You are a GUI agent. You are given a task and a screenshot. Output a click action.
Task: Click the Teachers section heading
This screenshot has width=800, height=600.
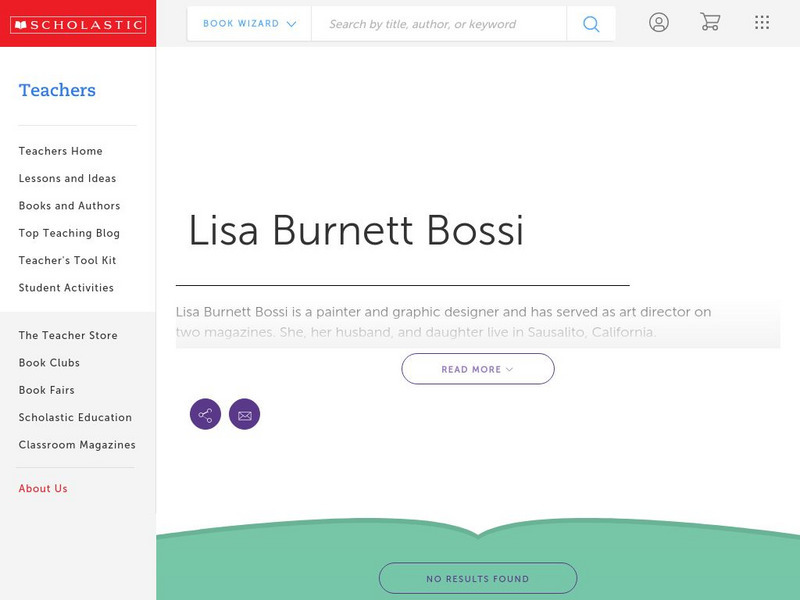tap(57, 90)
